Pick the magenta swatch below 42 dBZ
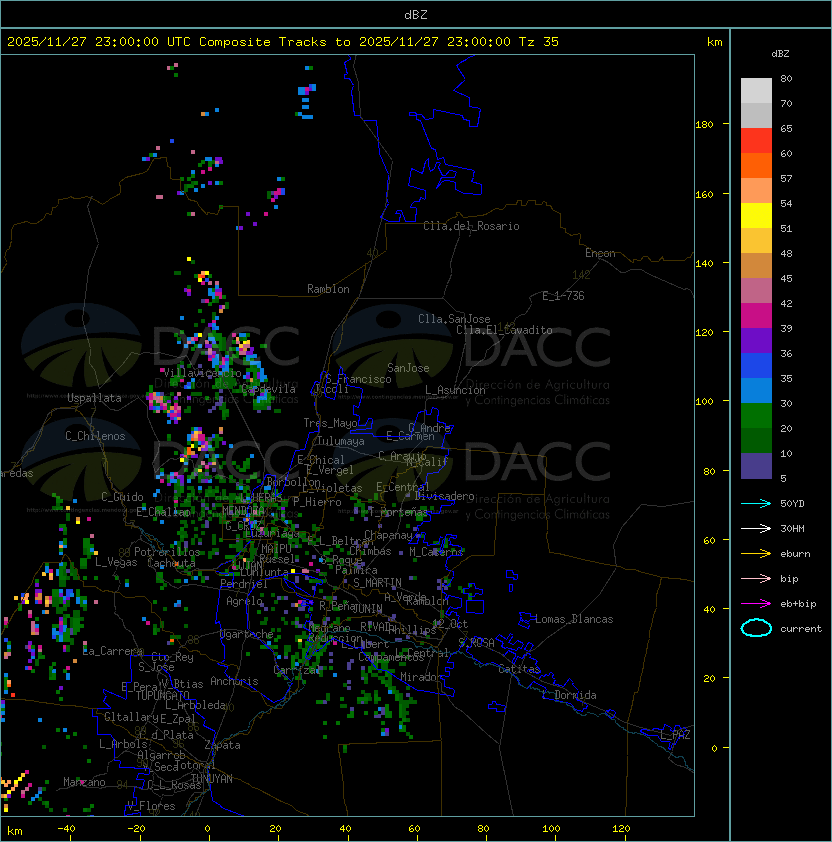Viewport: 832px width, 842px height. click(x=756, y=316)
